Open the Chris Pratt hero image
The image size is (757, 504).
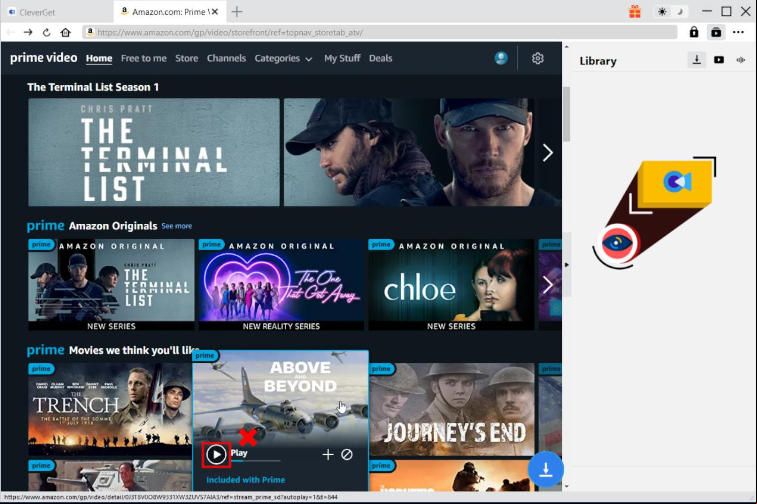click(422, 152)
